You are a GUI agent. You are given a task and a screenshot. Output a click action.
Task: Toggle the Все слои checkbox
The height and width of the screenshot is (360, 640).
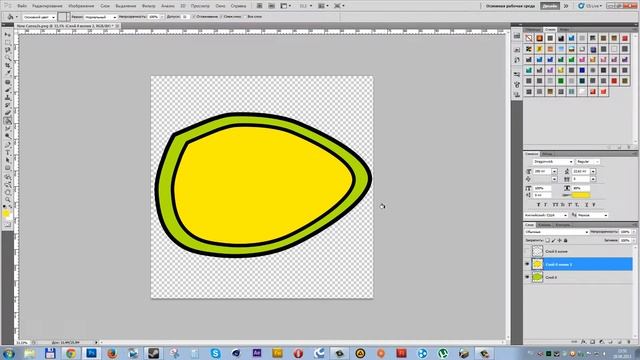245,17
